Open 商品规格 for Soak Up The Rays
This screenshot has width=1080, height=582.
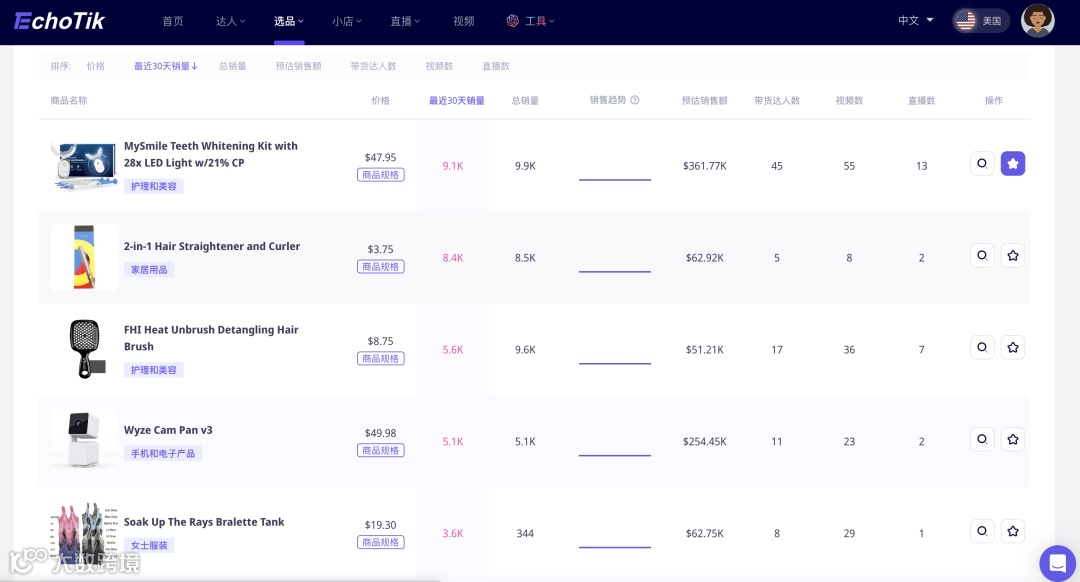tap(381, 542)
